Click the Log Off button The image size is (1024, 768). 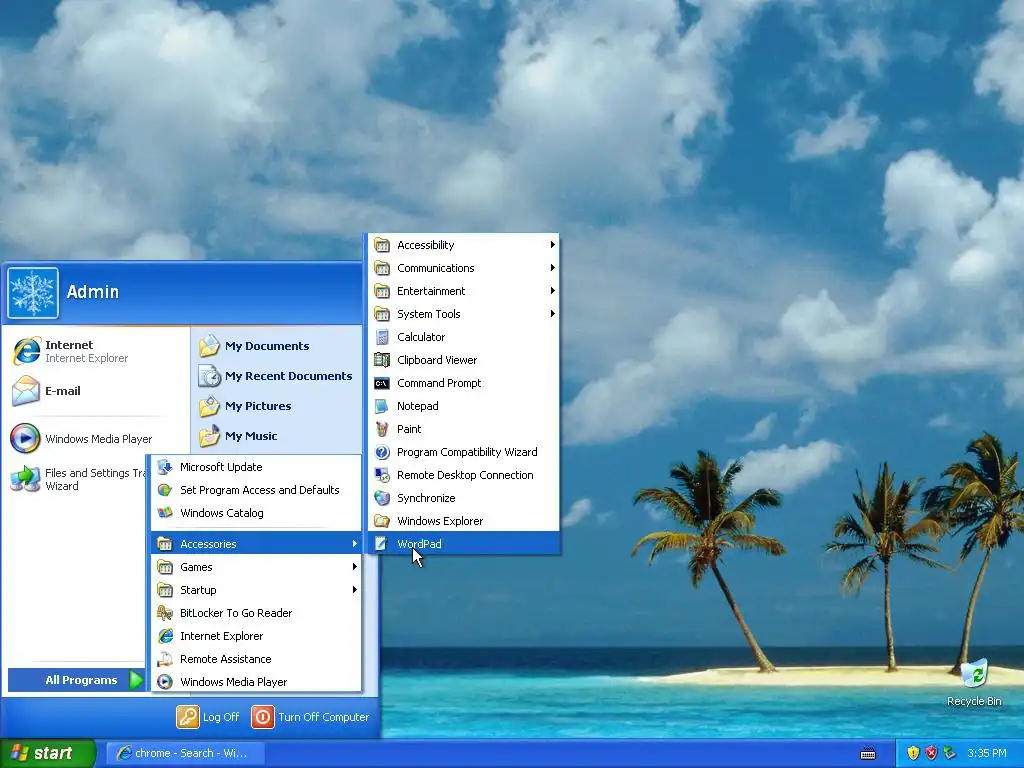tap(208, 717)
